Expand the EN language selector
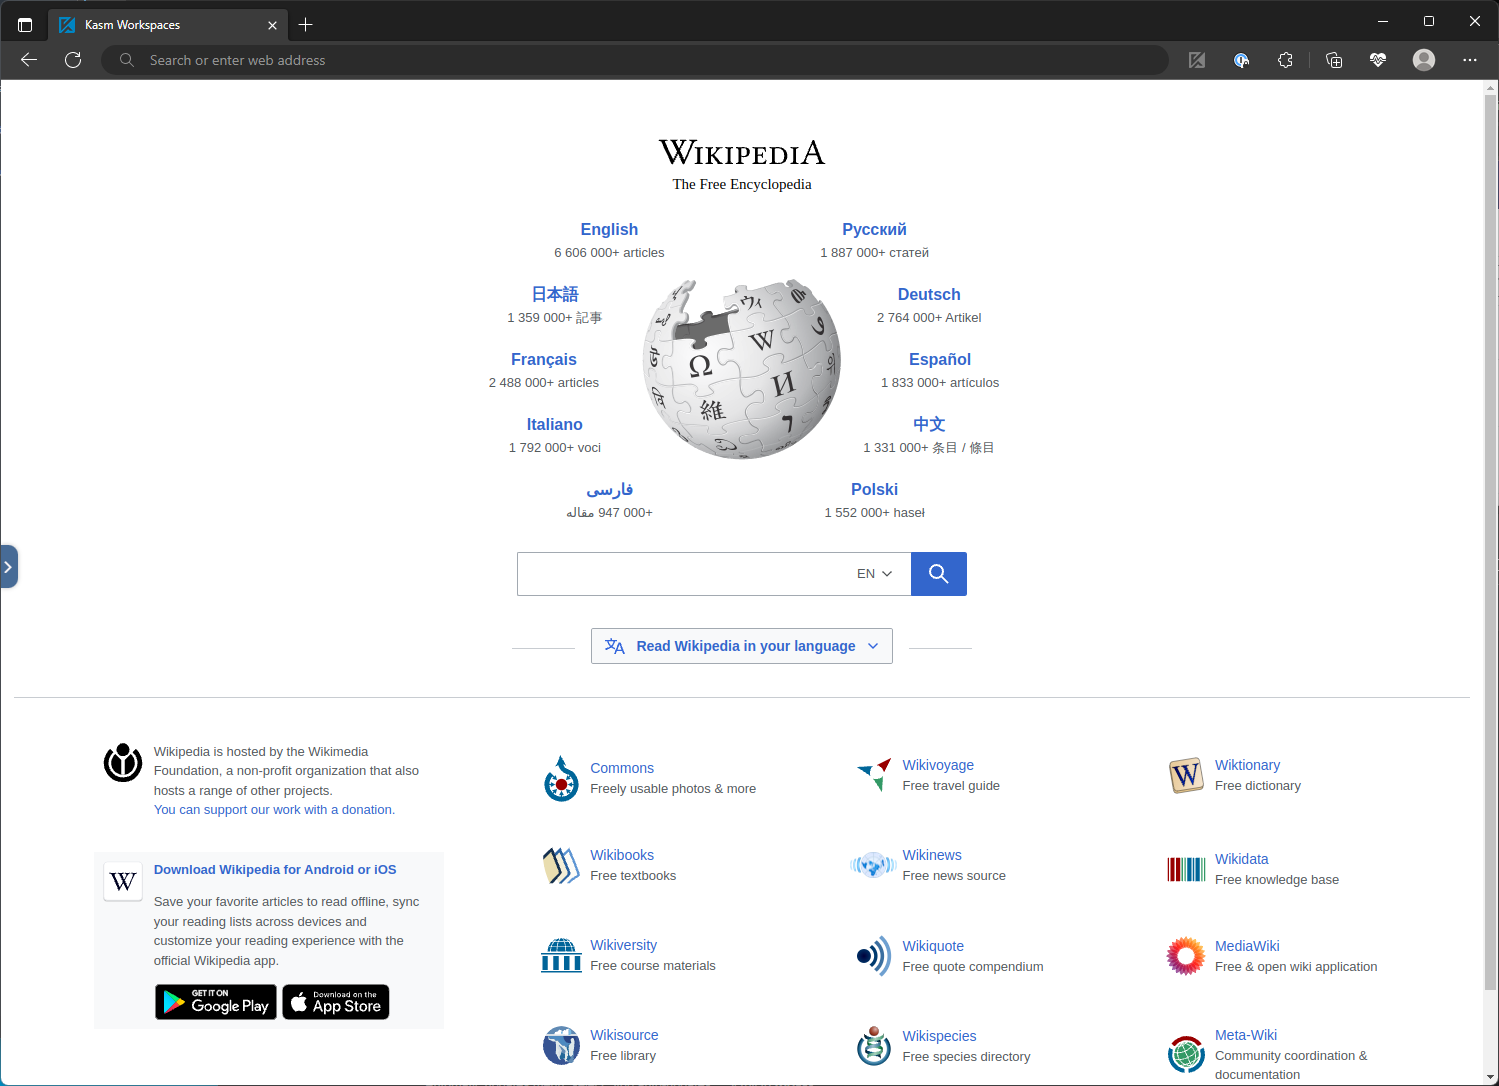The image size is (1499, 1086). coord(874,574)
